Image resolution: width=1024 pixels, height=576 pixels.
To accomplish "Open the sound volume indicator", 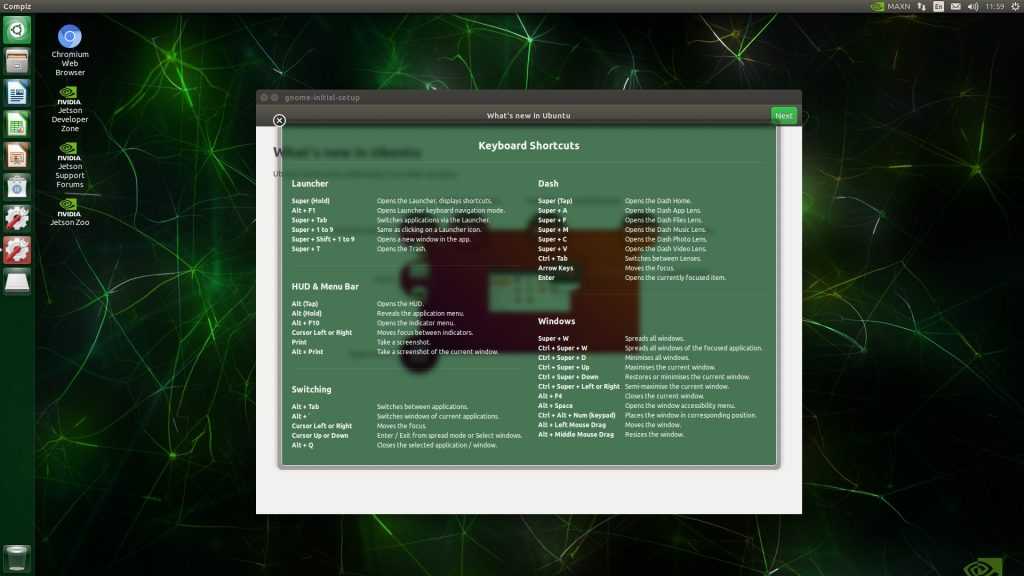I will click(972, 6).
